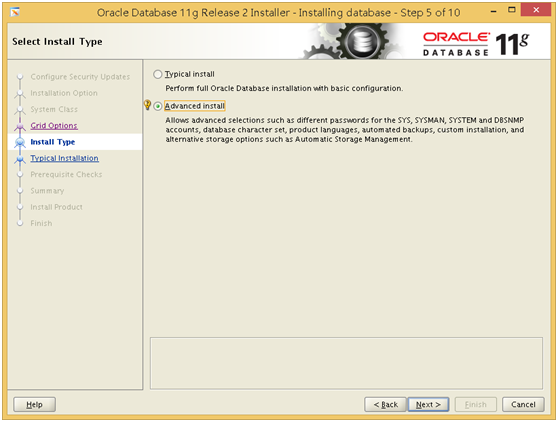Screen dimensions: 558x422
Task: Click the lightbulb hint icon beside Advanced install
Action: 147,105
